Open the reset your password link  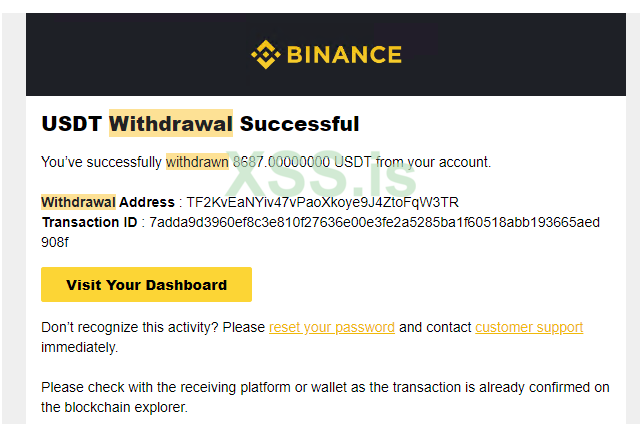(x=331, y=327)
